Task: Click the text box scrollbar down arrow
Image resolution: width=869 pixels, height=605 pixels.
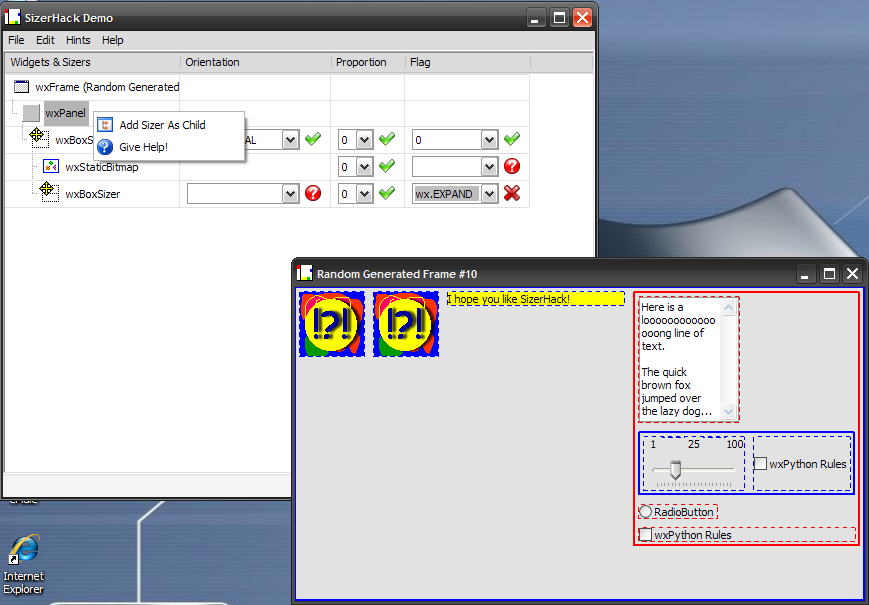Action: point(728,411)
